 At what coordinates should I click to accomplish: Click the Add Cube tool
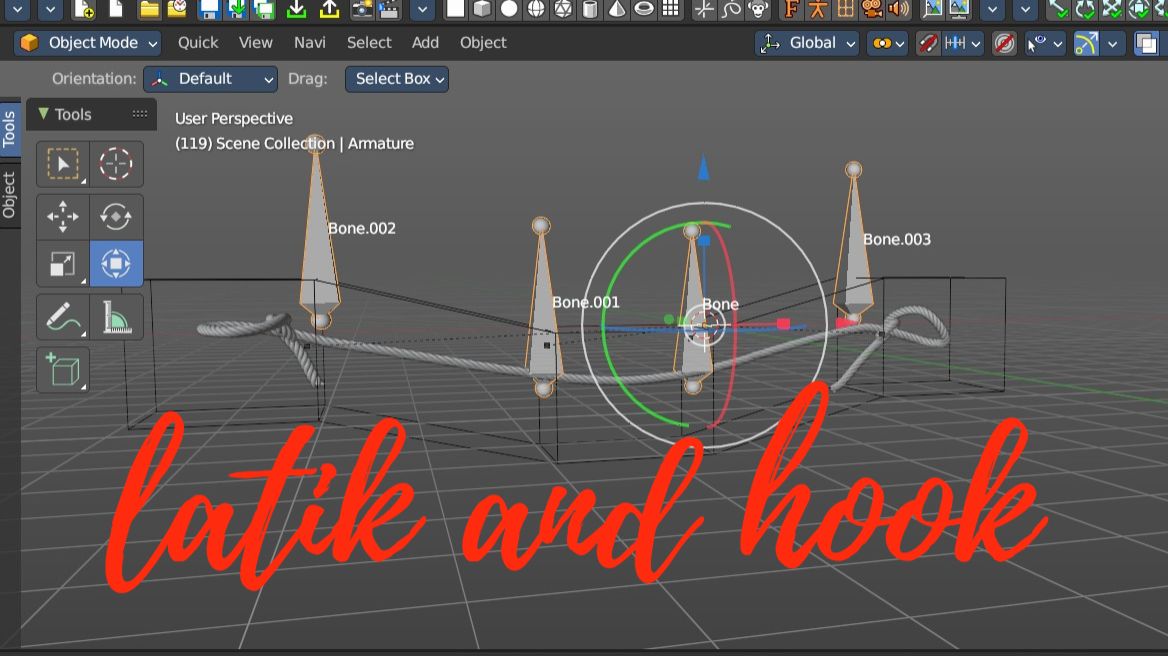click(63, 370)
